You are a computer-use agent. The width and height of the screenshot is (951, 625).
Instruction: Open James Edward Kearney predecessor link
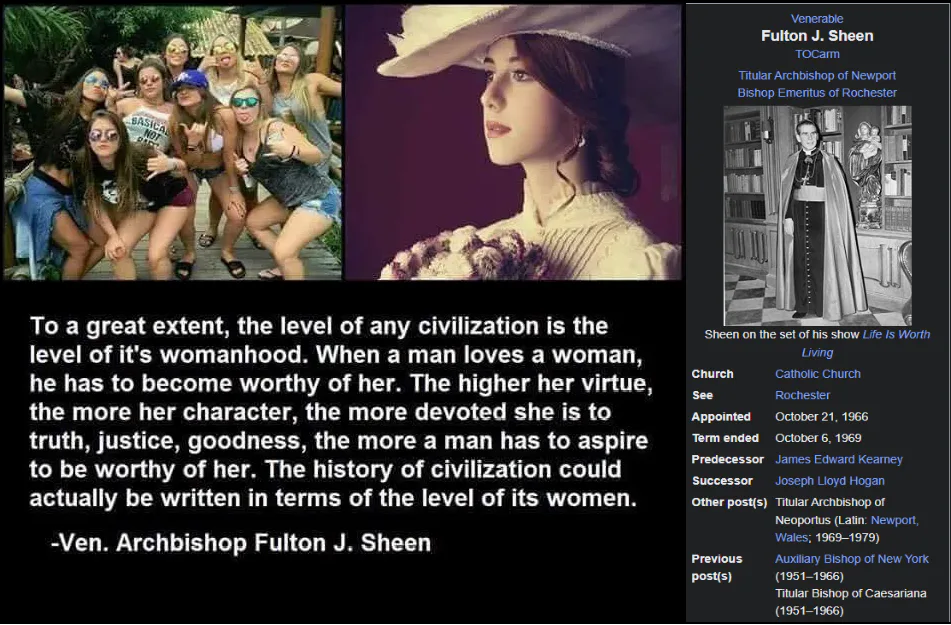coord(839,459)
